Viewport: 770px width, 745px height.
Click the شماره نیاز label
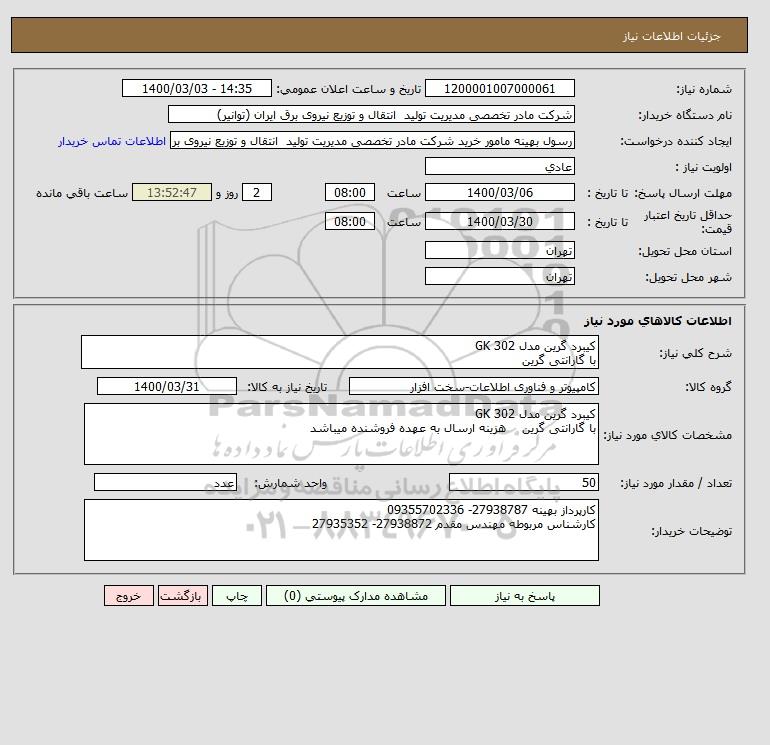pos(704,89)
